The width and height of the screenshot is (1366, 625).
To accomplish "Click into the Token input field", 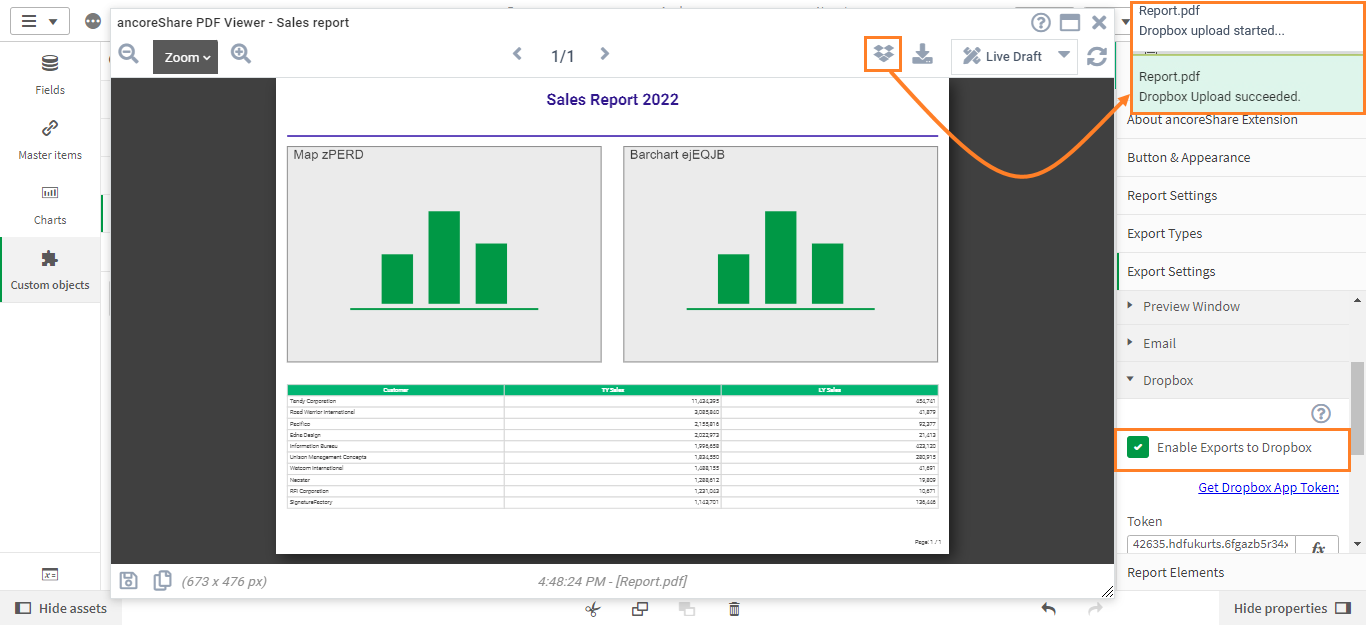I will tap(1211, 545).
